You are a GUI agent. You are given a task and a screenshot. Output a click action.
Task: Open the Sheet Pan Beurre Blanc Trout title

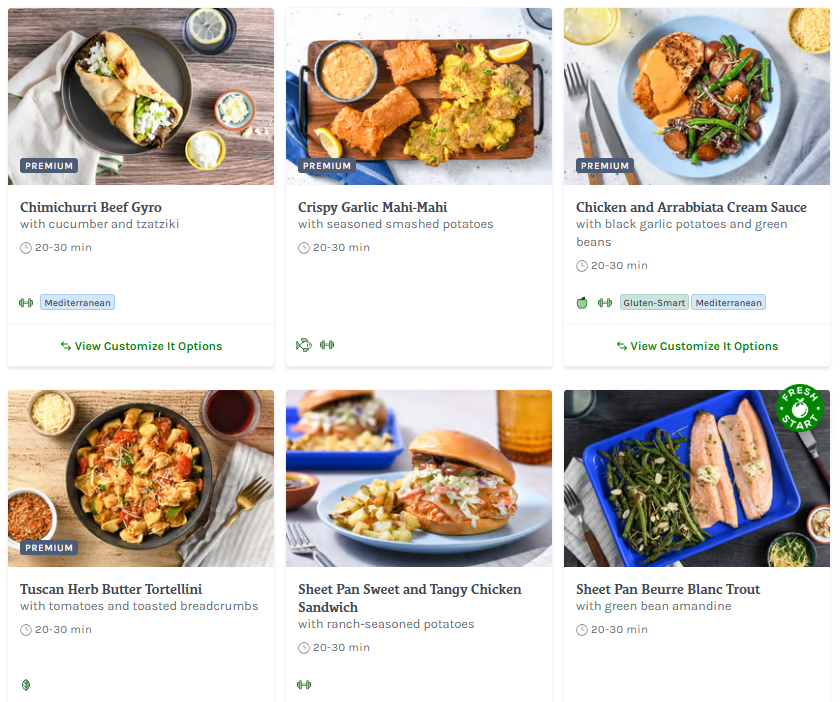coord(668,590)
